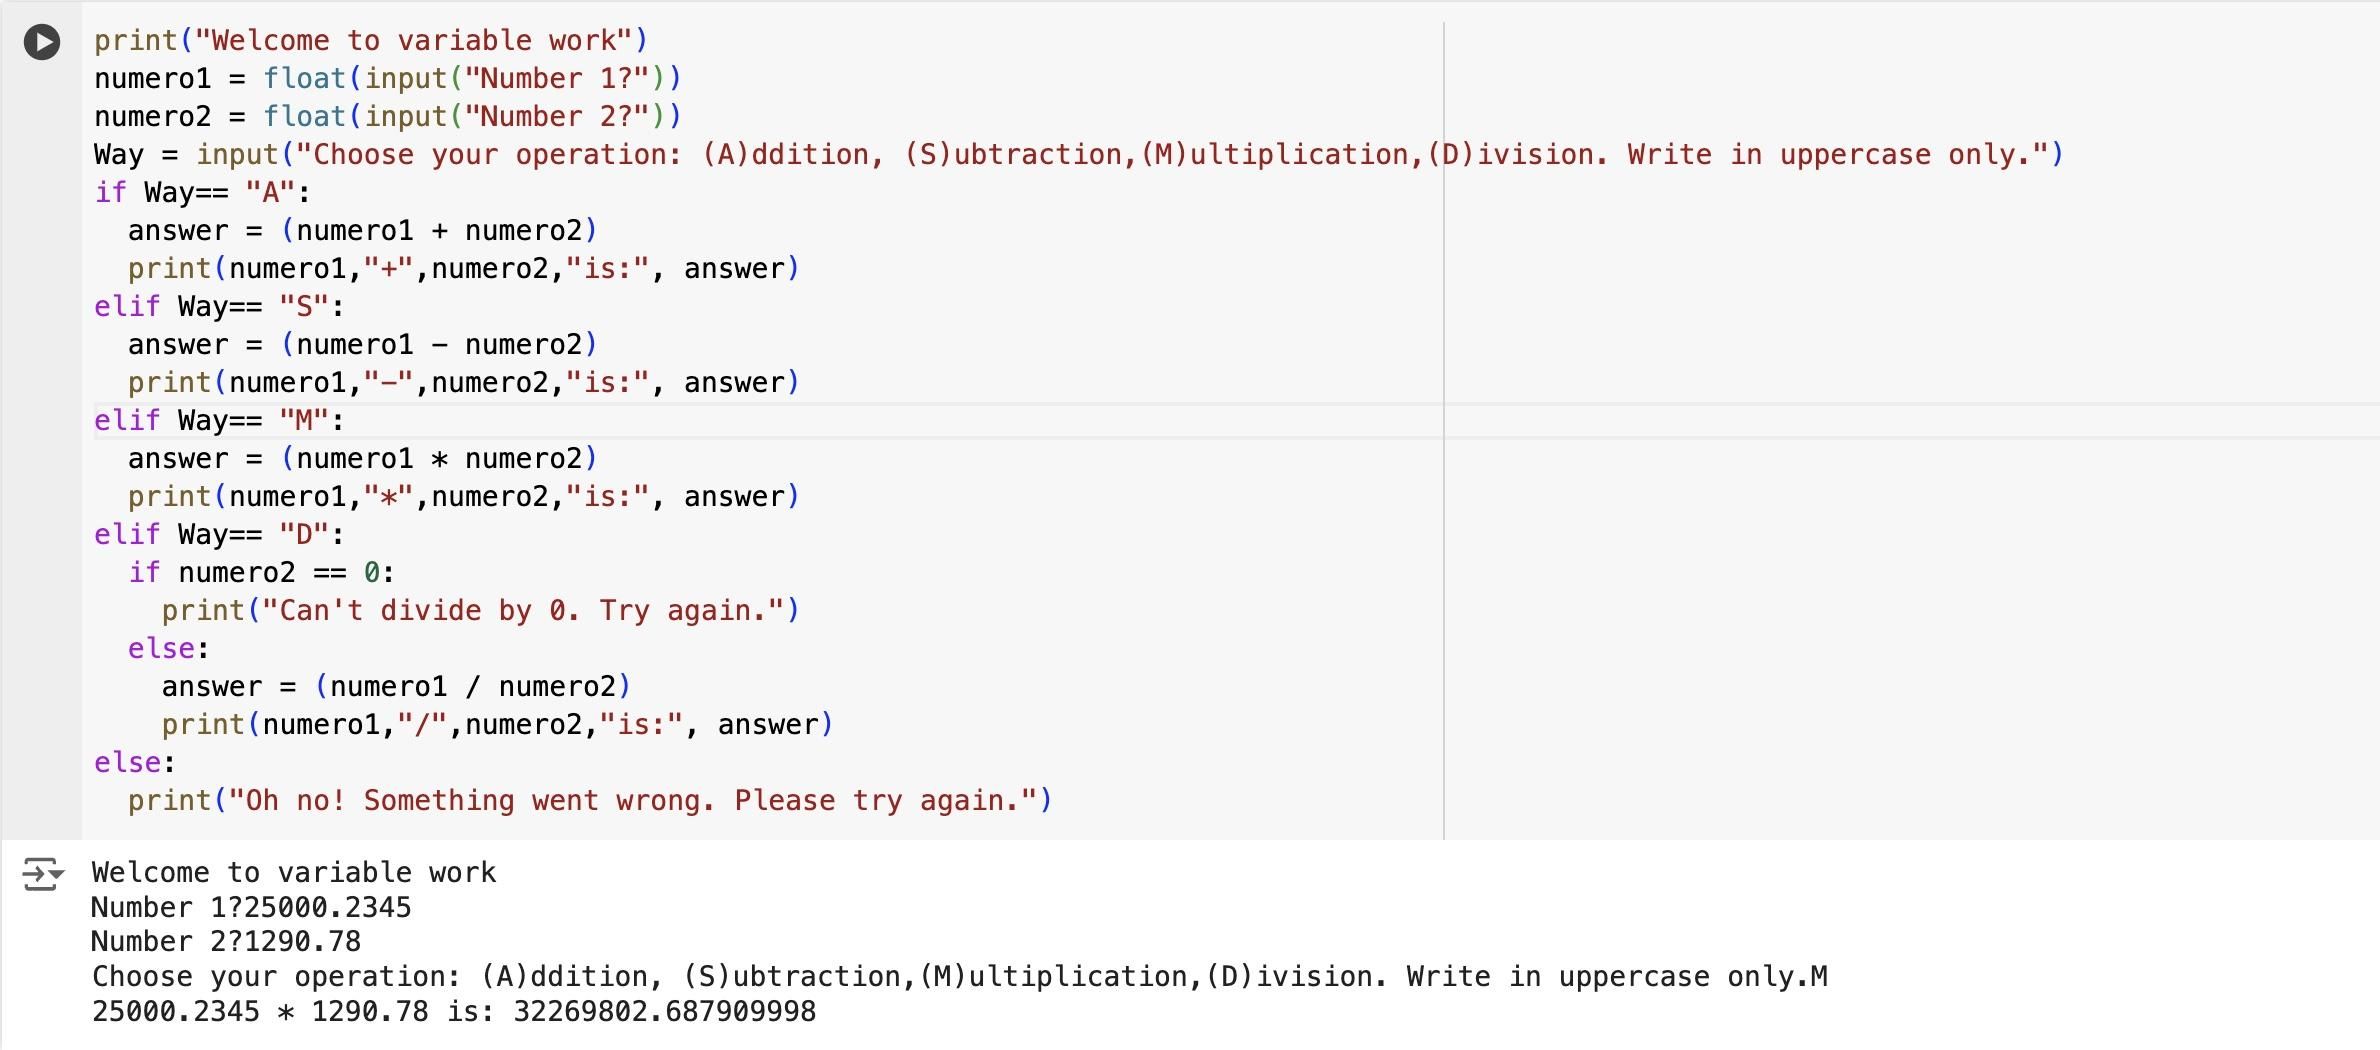Click the 'if numero2 == 0' condition line

click(261, 573)
